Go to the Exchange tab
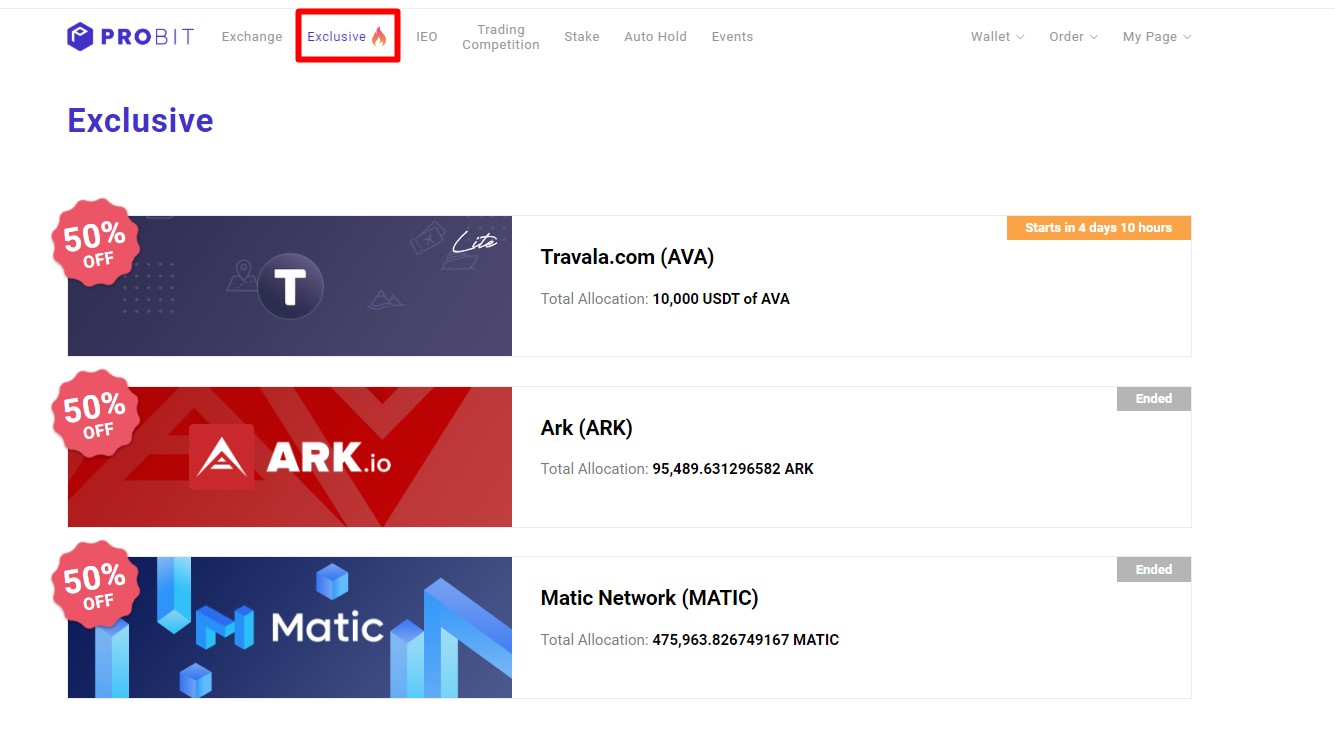The width and height of the screenshot is (1335, 736). click(252, 37)
